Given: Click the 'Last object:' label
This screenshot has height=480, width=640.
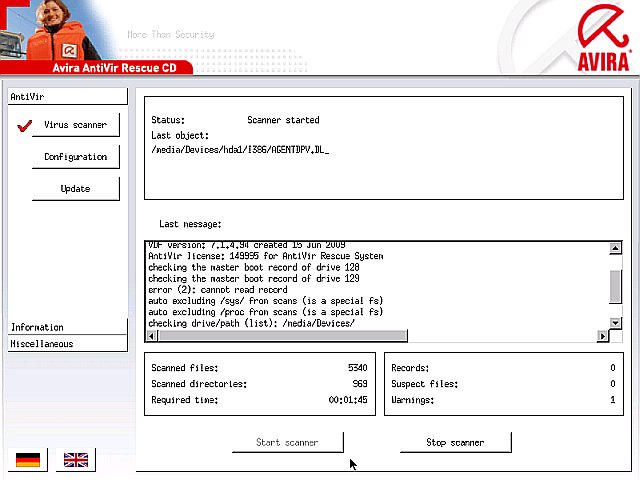Looking at the screenshot, I should [180, 136].
